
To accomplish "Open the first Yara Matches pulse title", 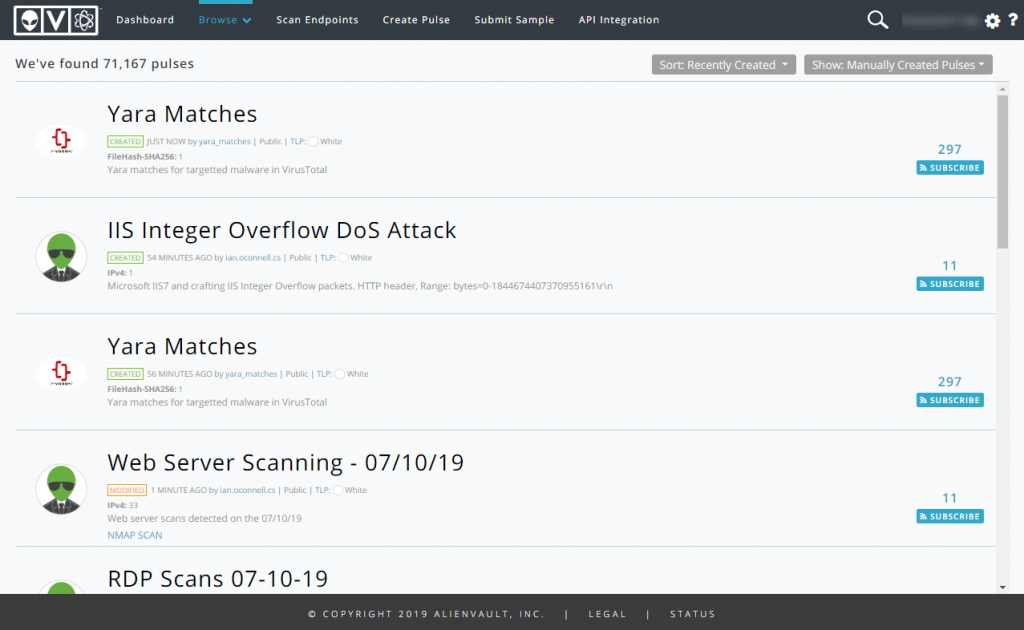I will tap(182, 114).
